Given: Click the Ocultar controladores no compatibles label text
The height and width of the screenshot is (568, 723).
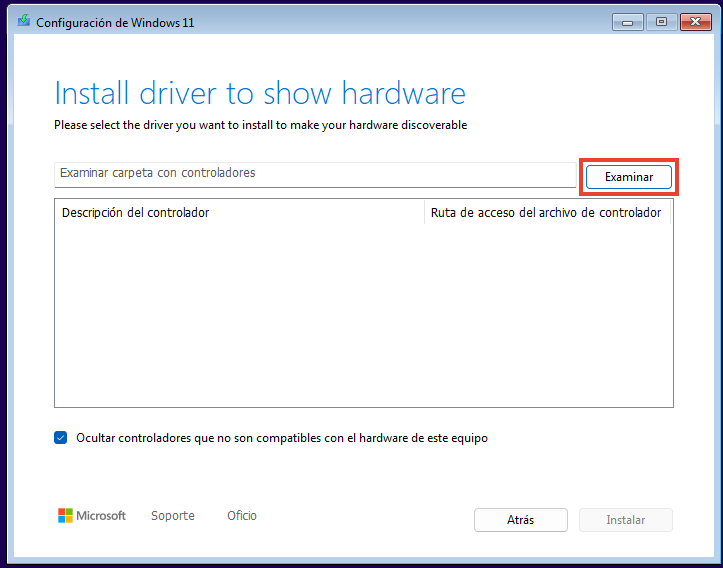Looking at the screenshot, I should point(281,438).
